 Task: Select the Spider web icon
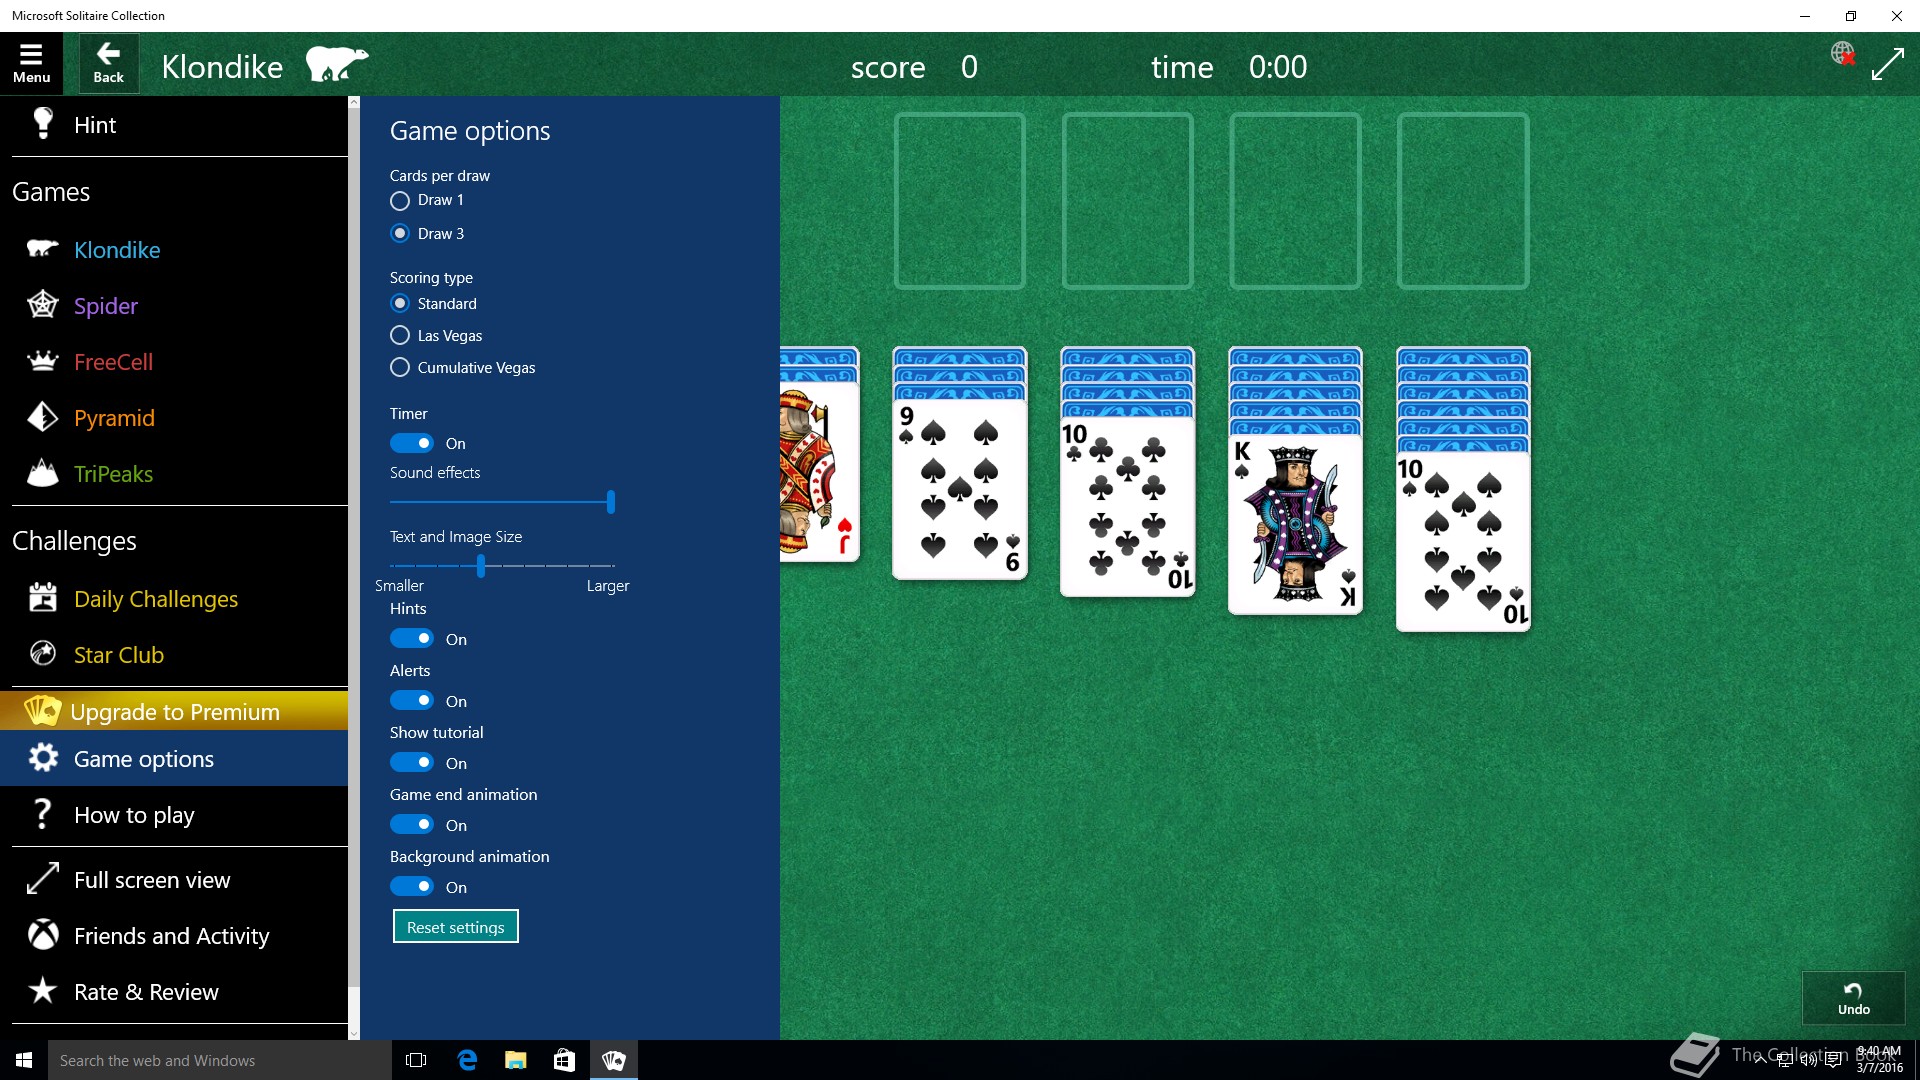pos(42,304)
